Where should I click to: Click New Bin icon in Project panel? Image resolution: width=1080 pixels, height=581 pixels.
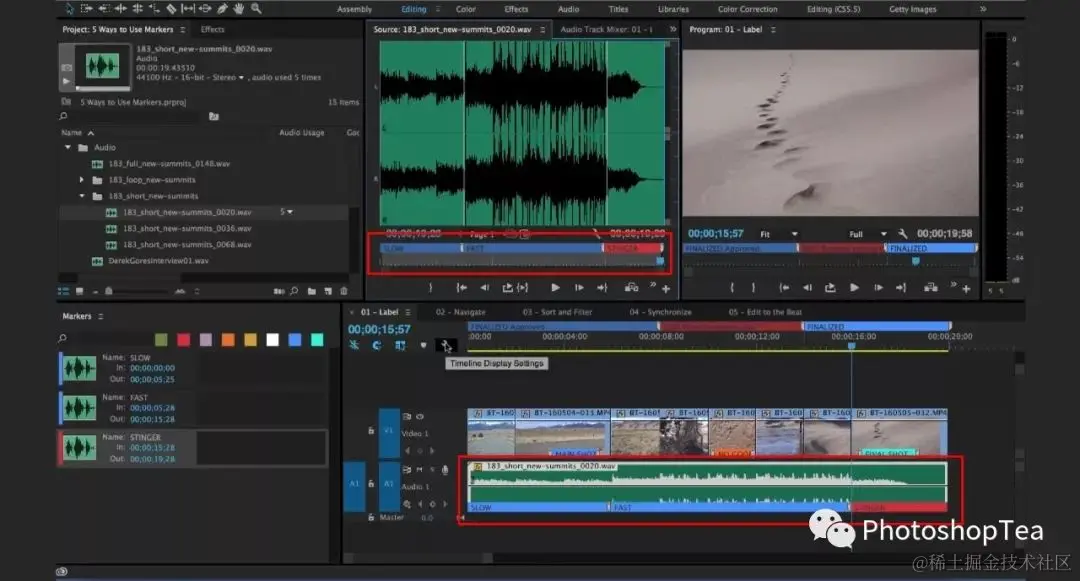[x=311, y=291]
